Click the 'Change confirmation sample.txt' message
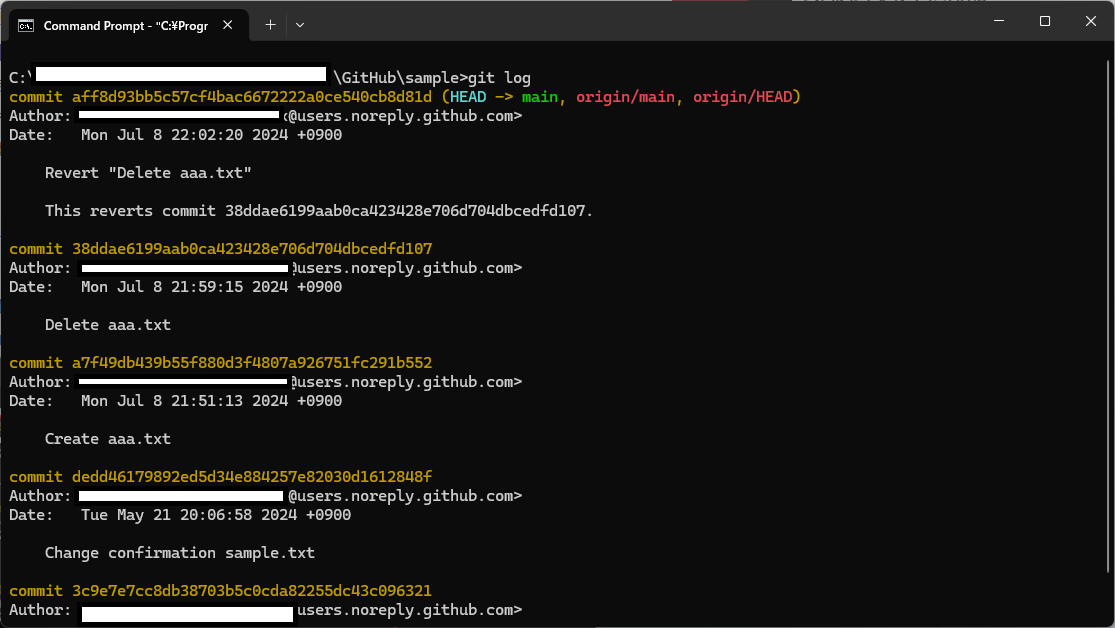Viewport: 1115px width, 628px height. (x=180, y=553)
